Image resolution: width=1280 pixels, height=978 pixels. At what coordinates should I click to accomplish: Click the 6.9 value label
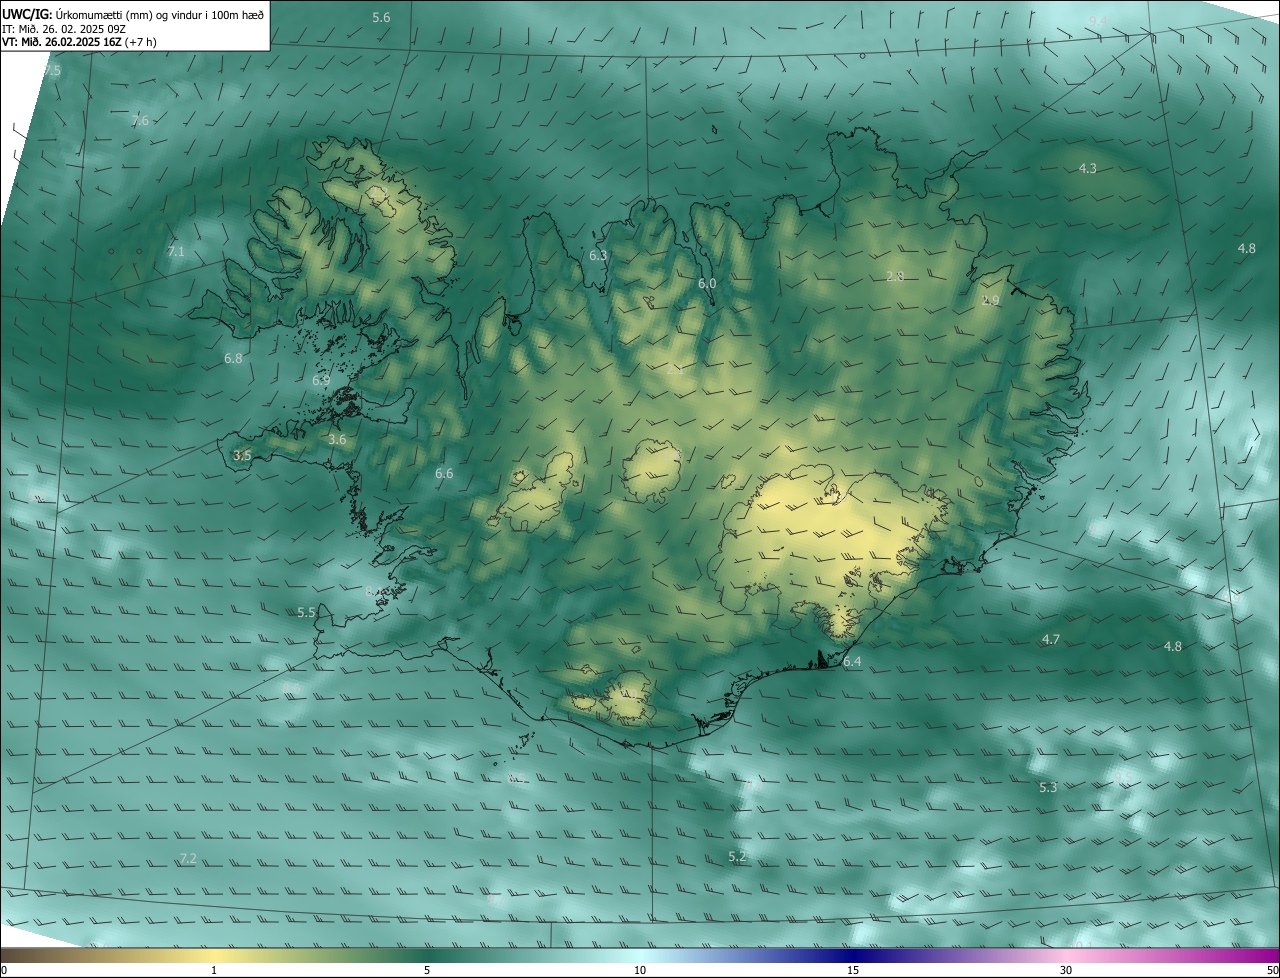321,380
